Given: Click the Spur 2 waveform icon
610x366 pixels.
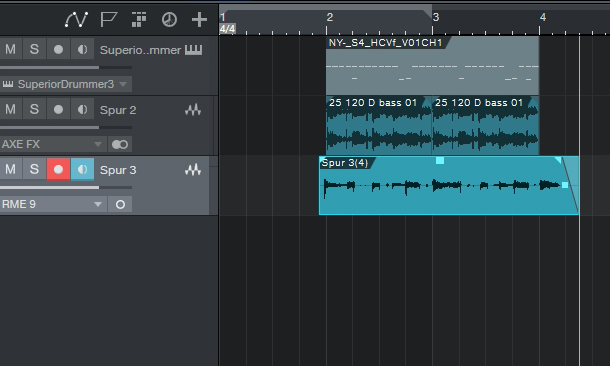Looking at the screenshot, I should tap(193, 110).
